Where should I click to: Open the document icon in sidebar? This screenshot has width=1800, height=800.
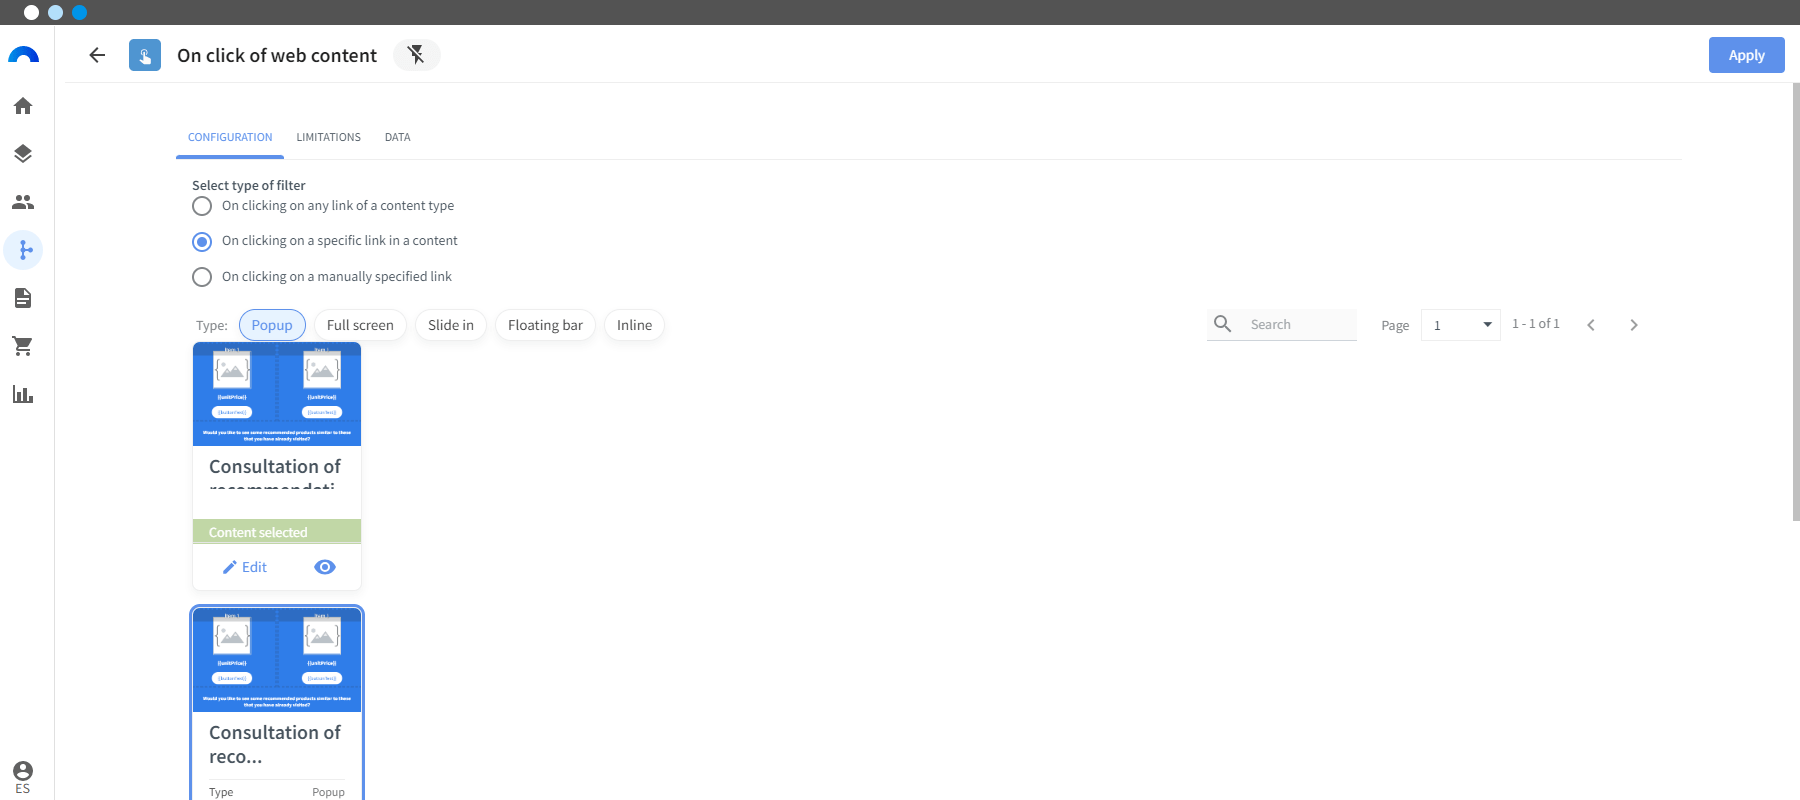click(23, 298)
